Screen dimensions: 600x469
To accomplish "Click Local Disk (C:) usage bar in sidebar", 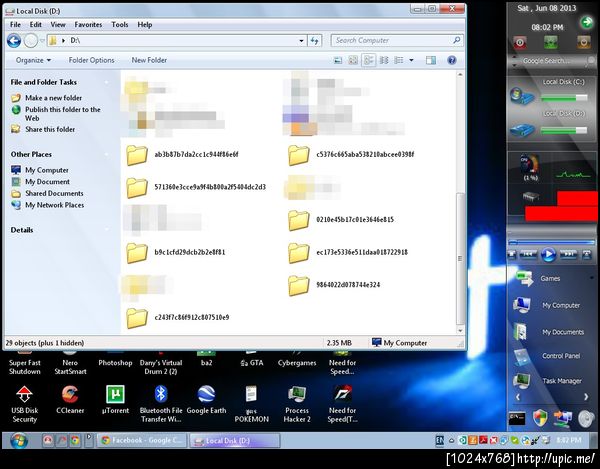I will tap(564, 98).
